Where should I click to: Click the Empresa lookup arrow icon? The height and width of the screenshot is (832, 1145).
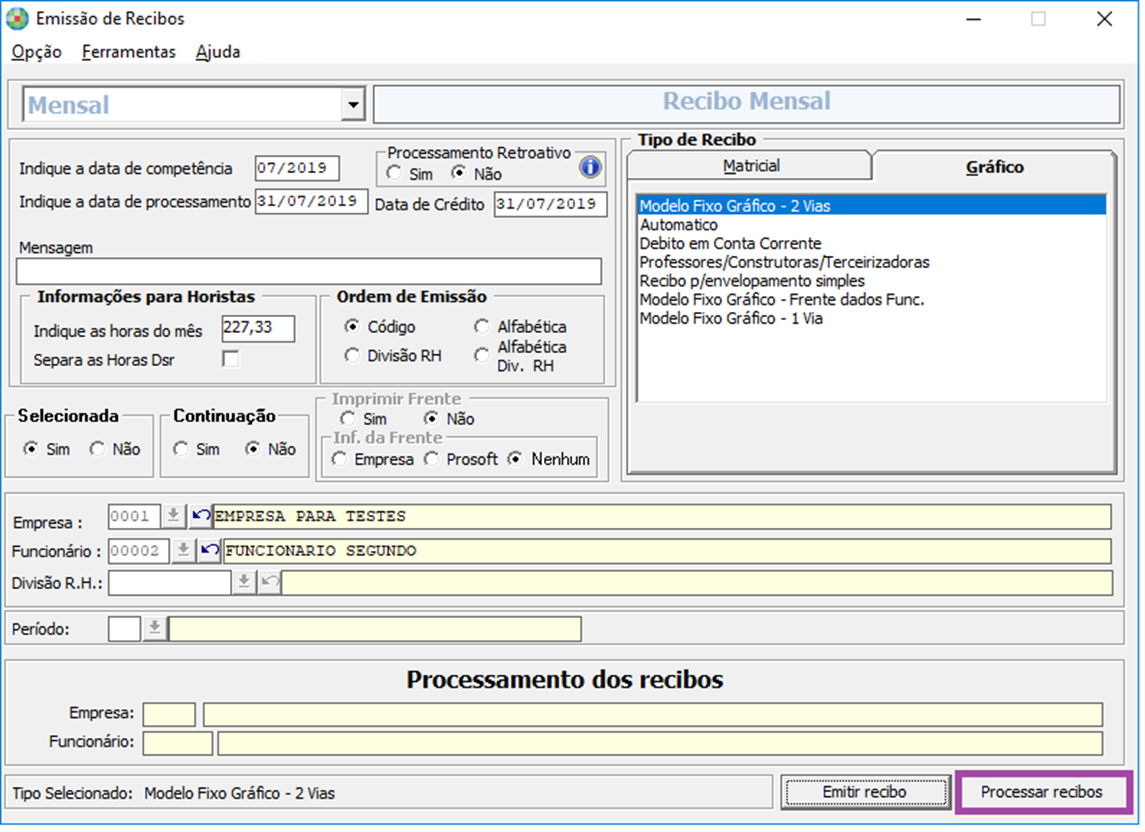click(x=173, y=516)
